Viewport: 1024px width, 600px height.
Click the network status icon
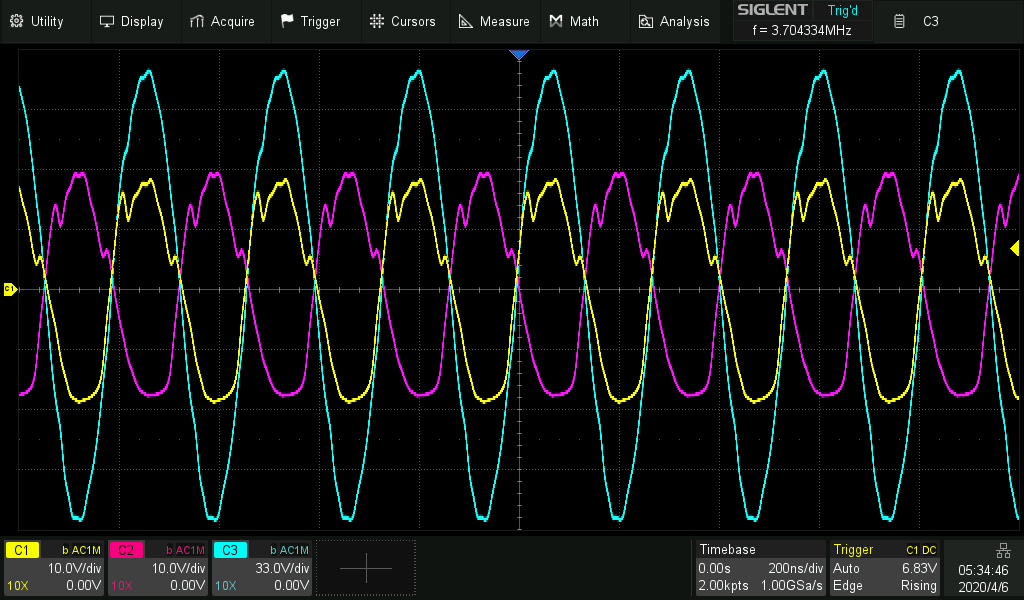[1003, 550]
